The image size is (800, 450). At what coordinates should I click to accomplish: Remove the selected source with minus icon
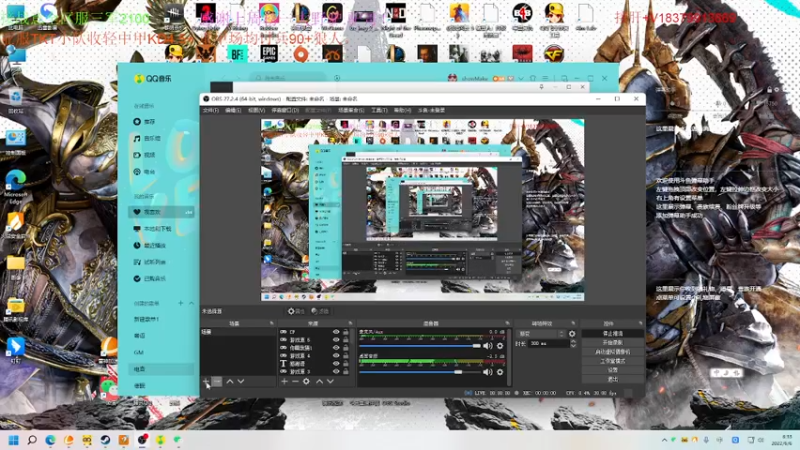[295, 381]
